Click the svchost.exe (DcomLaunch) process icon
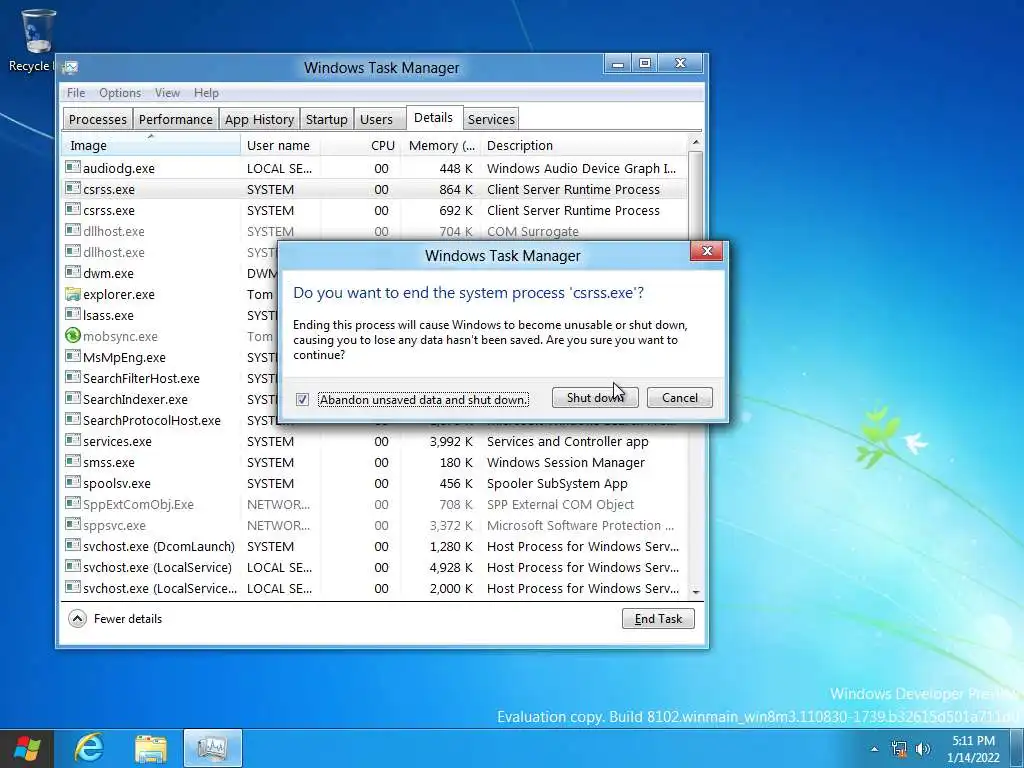1024x768 pixels. (72, 546)
